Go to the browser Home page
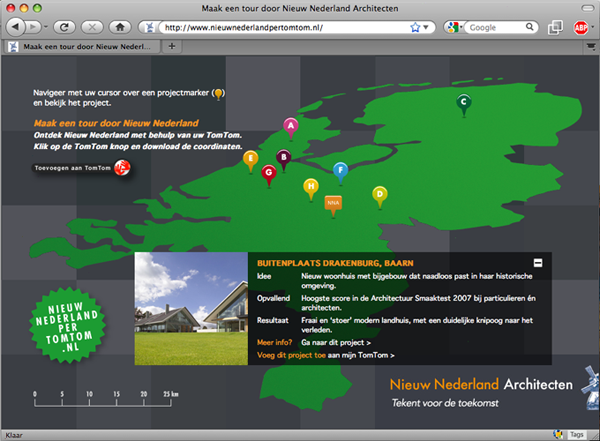The width and height of the screenshot is (600, 441). (120, 27)
